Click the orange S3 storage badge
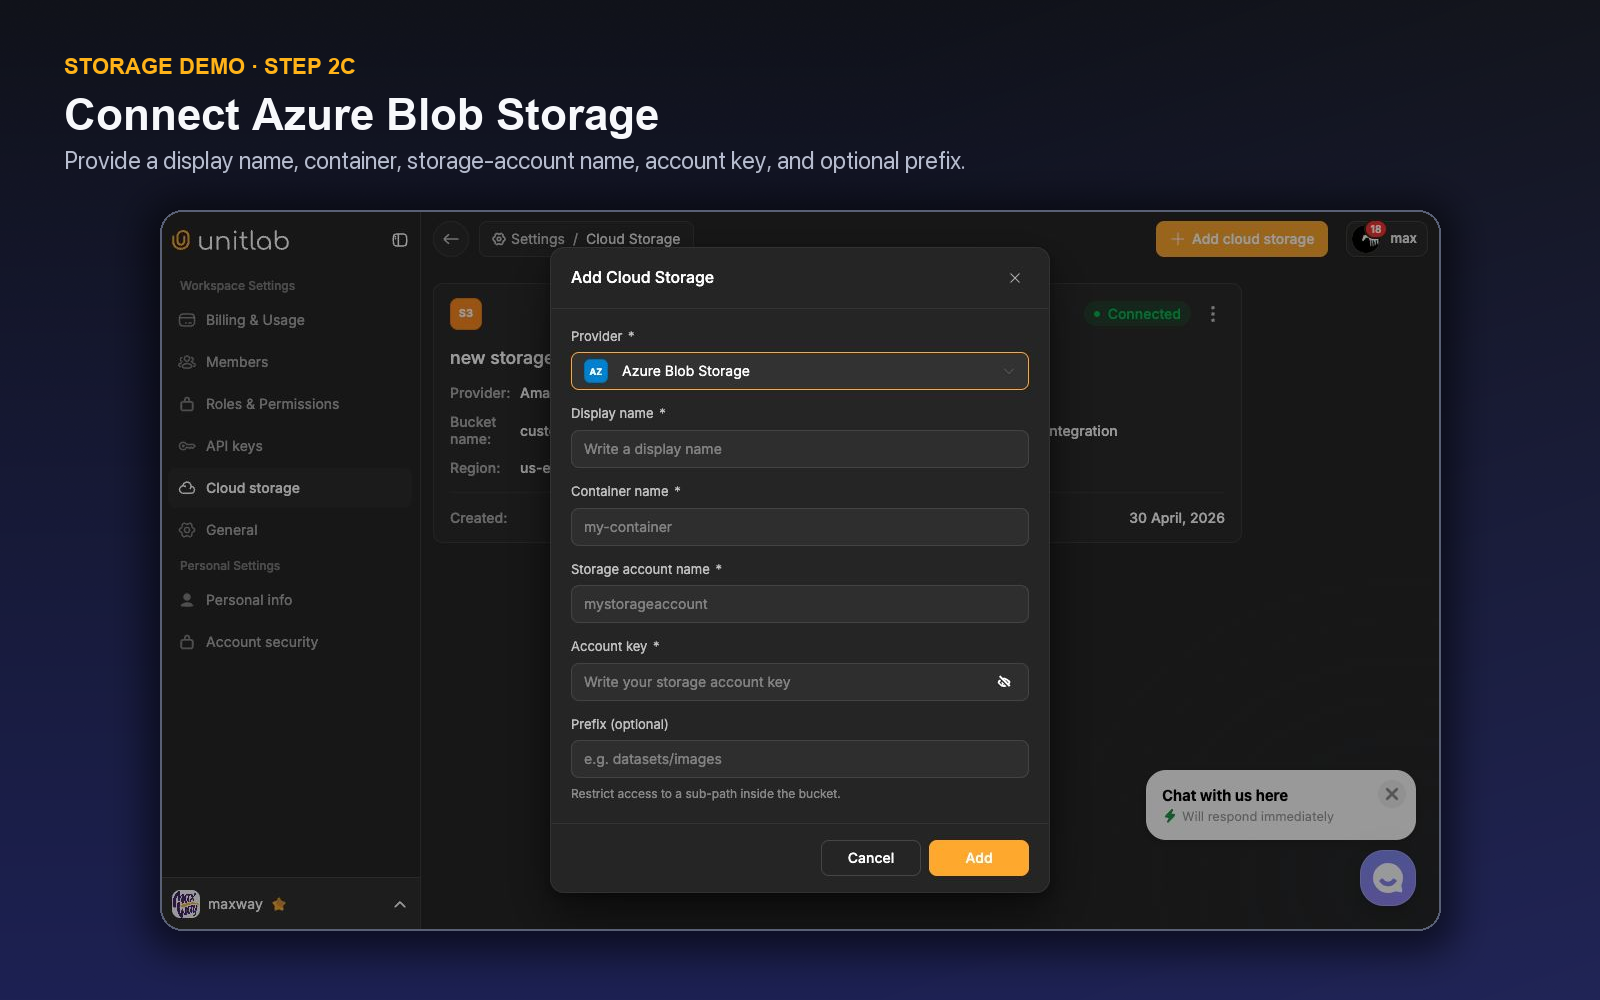 coord(466,314)
